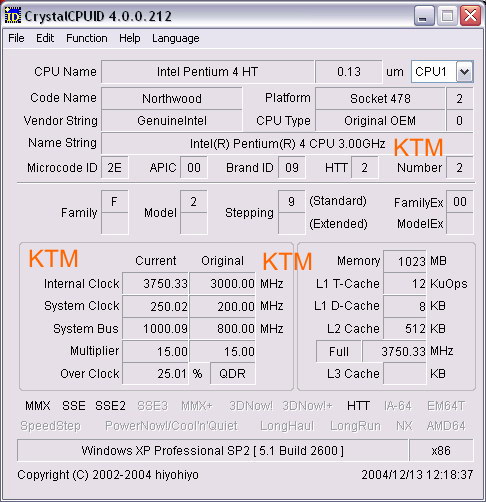Click original Internal Clock 3000.00
Image resolution: width=486 pixels, height=502 pixels.
(x=223, y=283)
